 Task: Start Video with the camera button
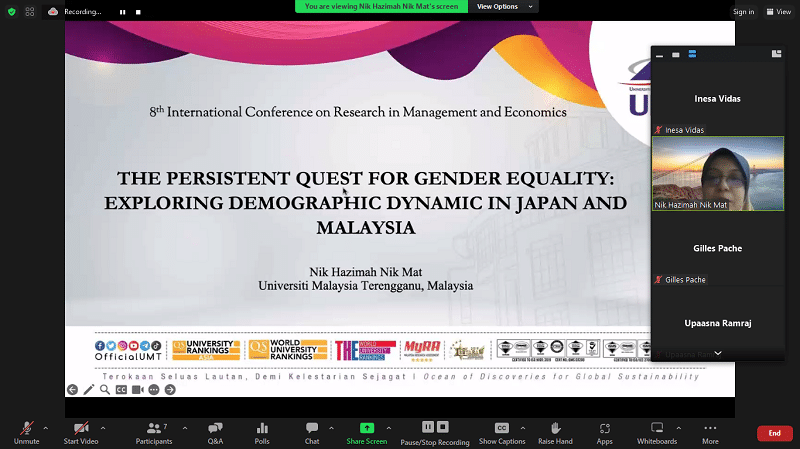80,432
